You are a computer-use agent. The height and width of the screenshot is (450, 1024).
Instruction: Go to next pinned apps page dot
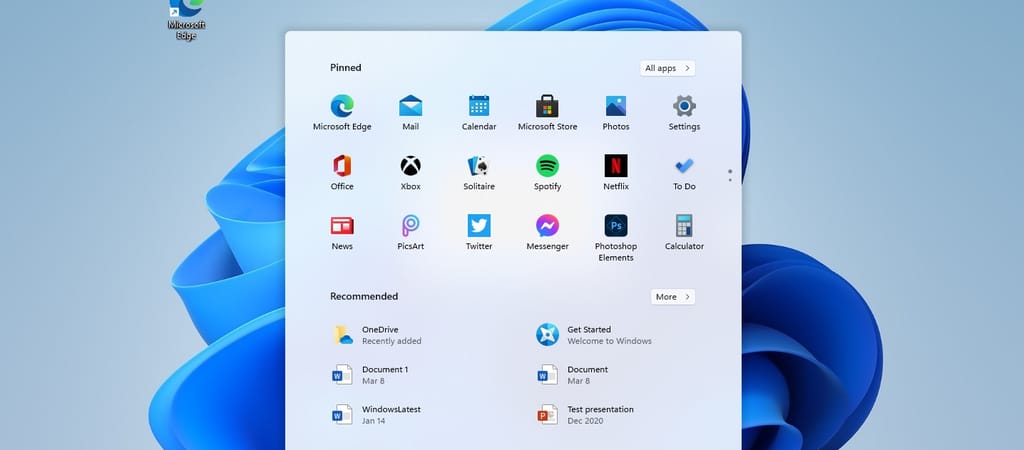[x=730, y=180]
